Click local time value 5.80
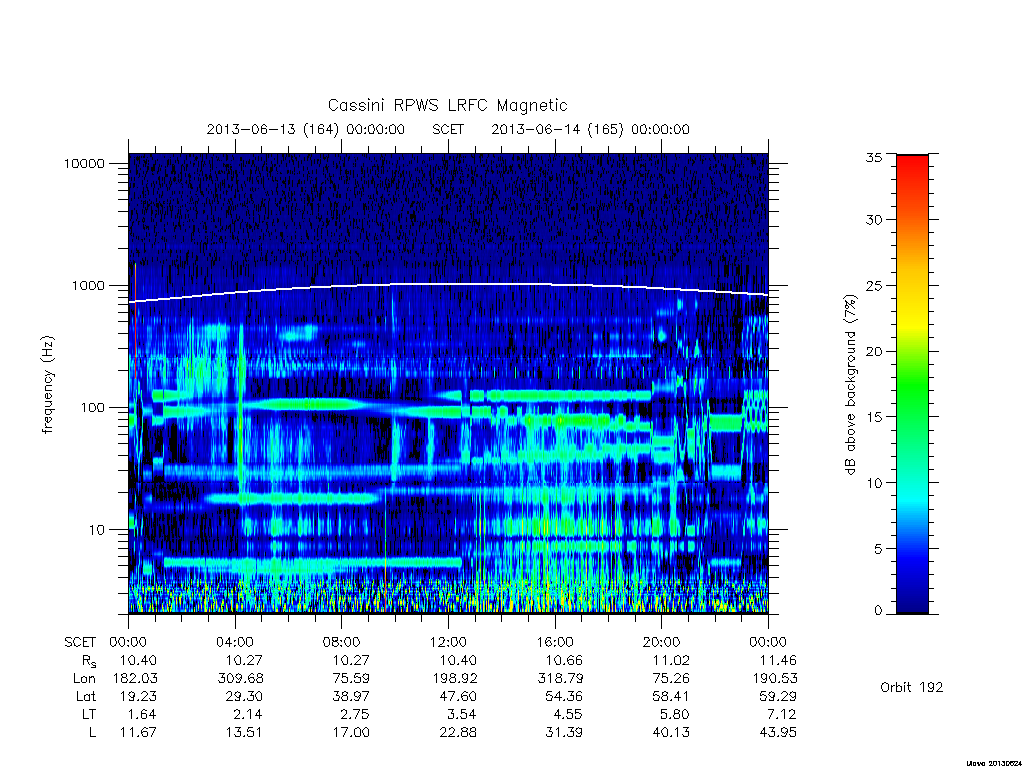Viewport: 1024px width, 768px height. point(675,714)
